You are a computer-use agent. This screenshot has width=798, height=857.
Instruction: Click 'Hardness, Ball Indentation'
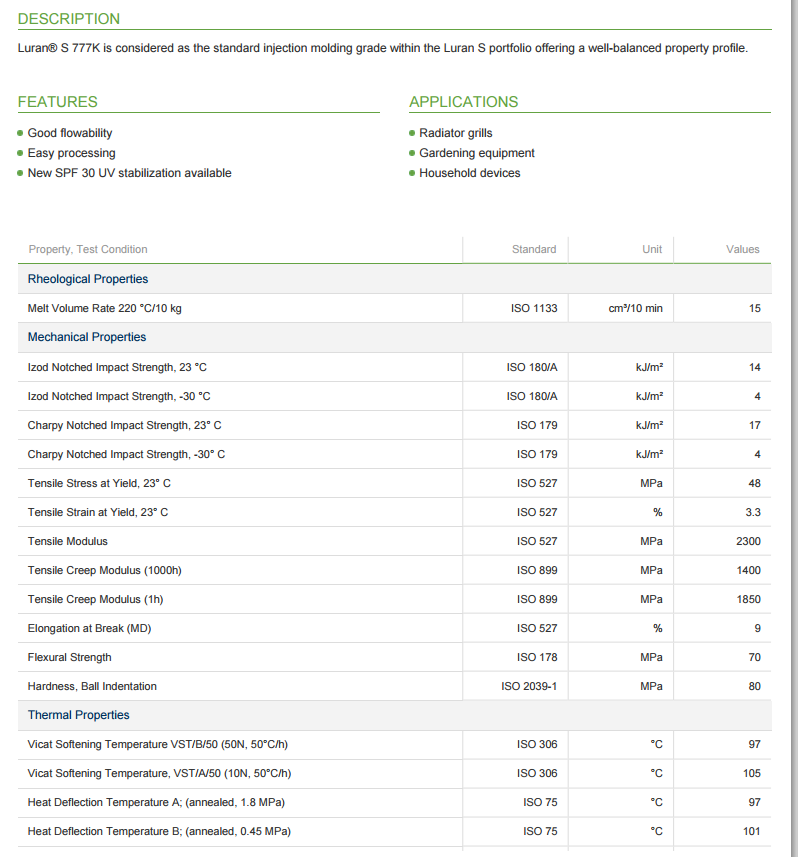92,686
